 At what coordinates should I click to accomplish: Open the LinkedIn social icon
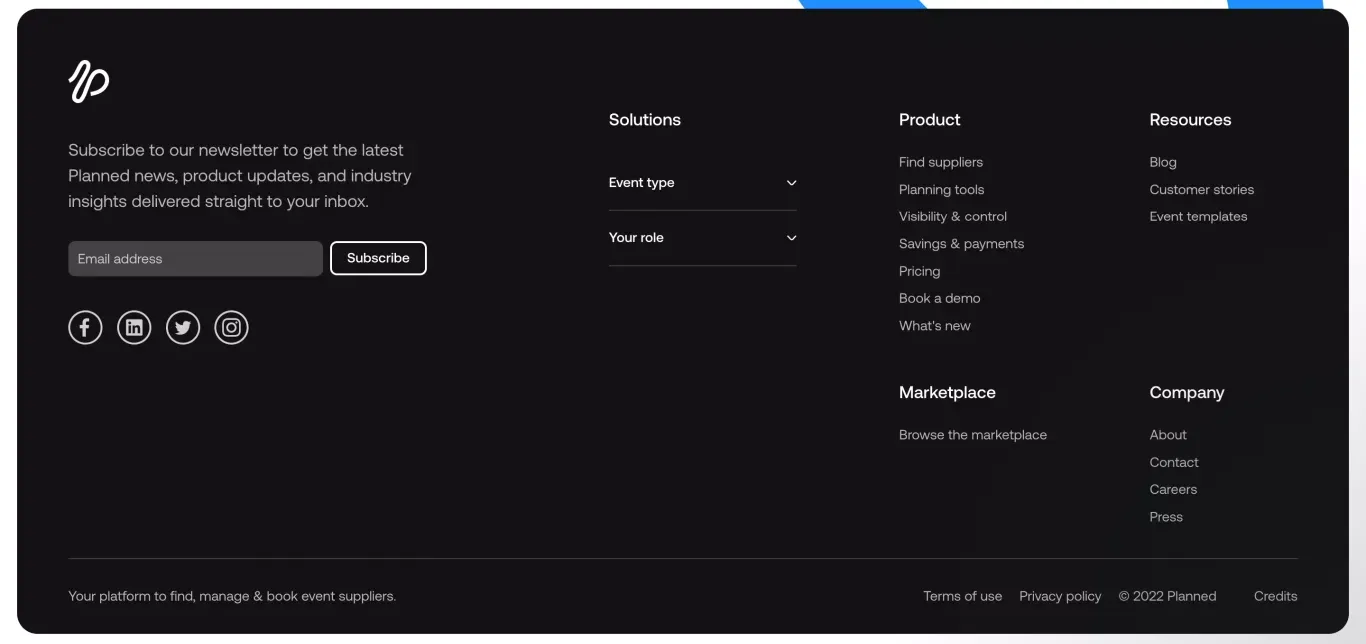(x=134, y=327)
